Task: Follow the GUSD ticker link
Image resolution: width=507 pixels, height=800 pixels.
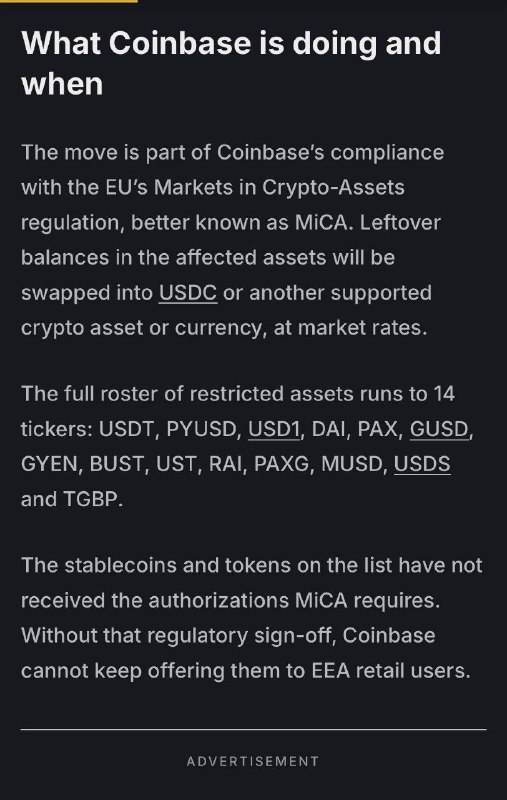Action: pos(439,429)
